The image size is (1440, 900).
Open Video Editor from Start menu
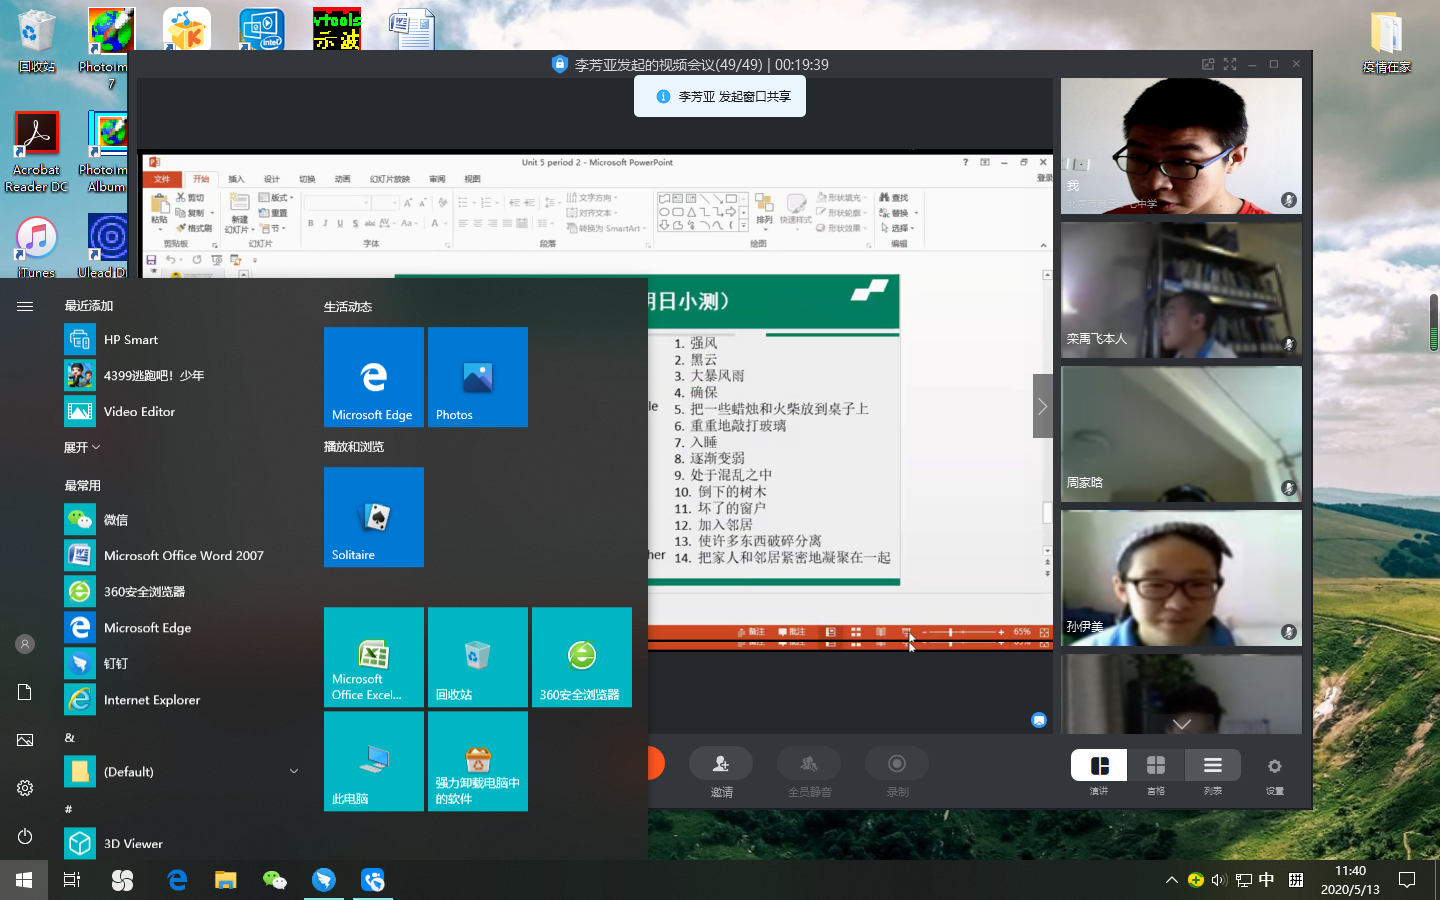[182, 412]
